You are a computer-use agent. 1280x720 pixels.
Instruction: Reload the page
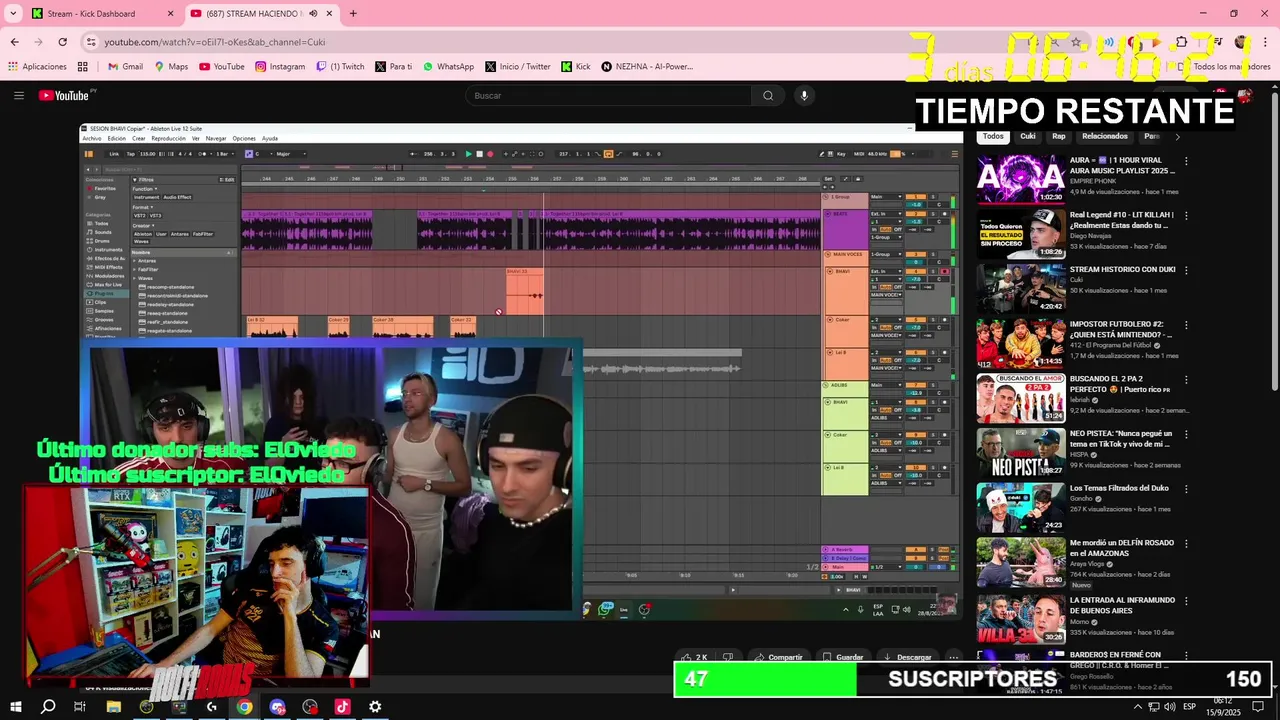pos(62,42)
